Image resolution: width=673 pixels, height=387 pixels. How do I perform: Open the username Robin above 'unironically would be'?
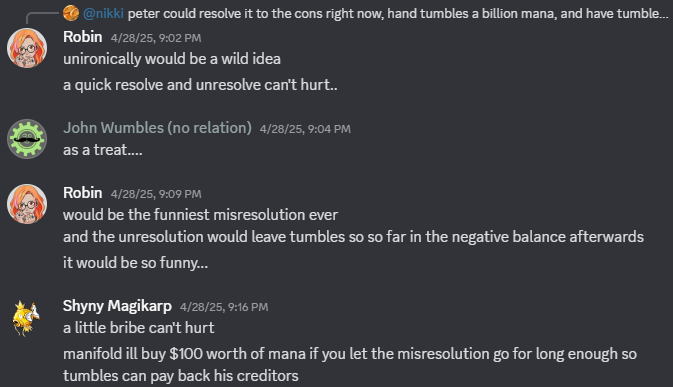coord(82,37)
